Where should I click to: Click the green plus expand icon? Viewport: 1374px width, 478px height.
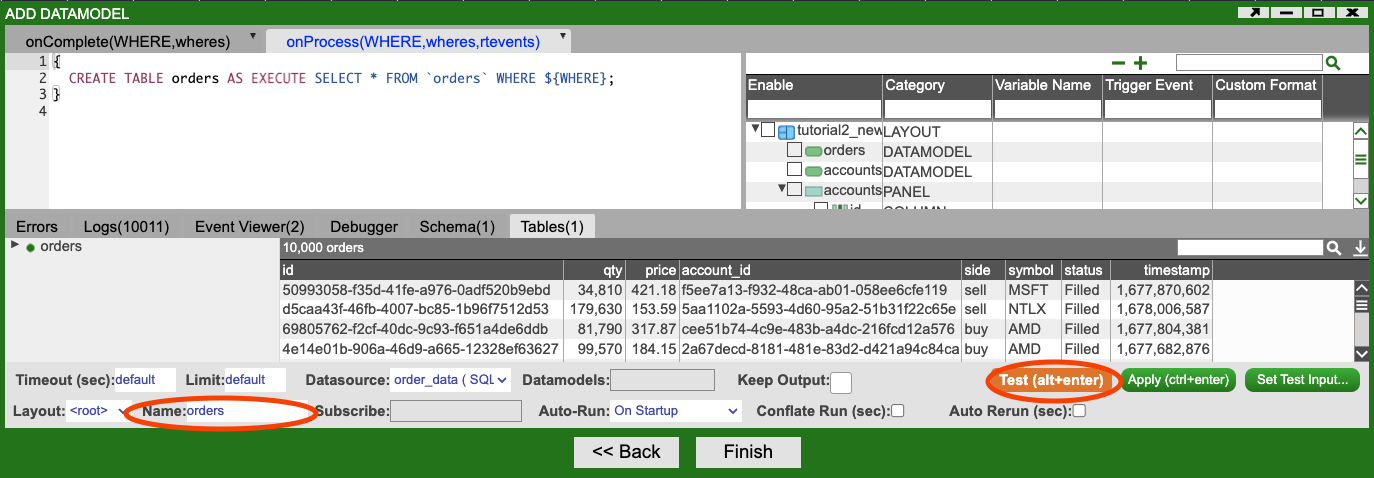[1140, 63]
